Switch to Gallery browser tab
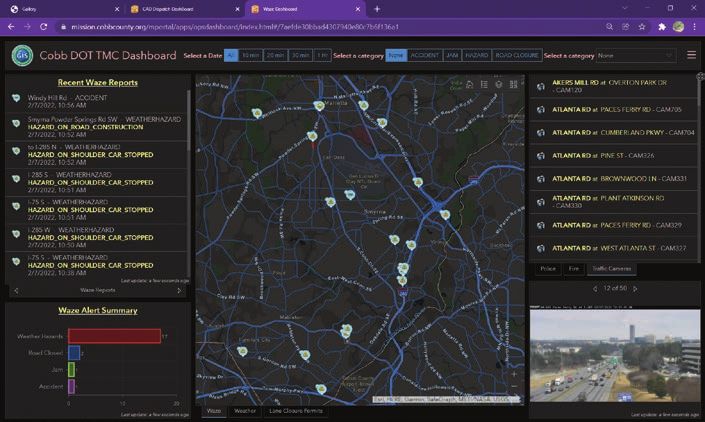The image size is (705, 422). point(64,9)
